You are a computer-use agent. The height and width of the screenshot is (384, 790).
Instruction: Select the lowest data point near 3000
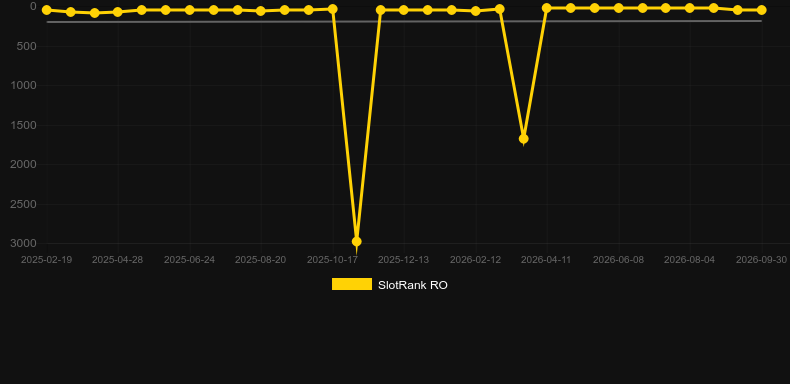coord(357,242)
